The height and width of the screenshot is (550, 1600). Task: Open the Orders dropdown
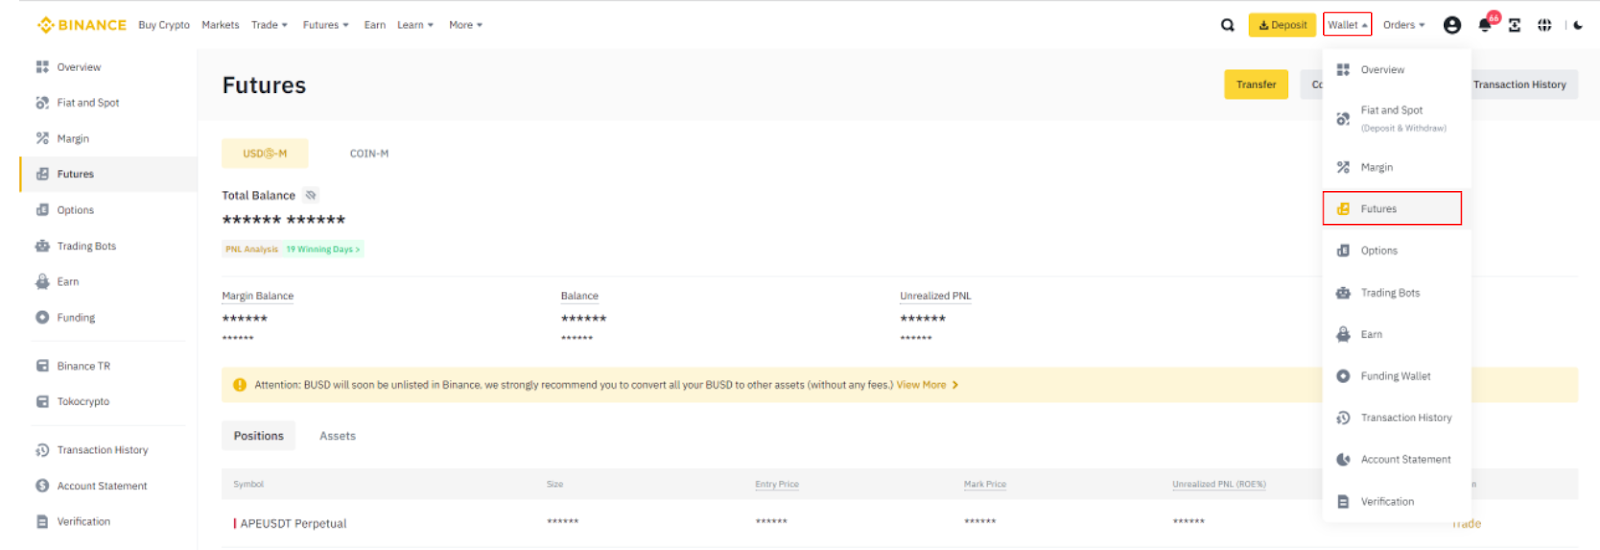(1404, 25)
